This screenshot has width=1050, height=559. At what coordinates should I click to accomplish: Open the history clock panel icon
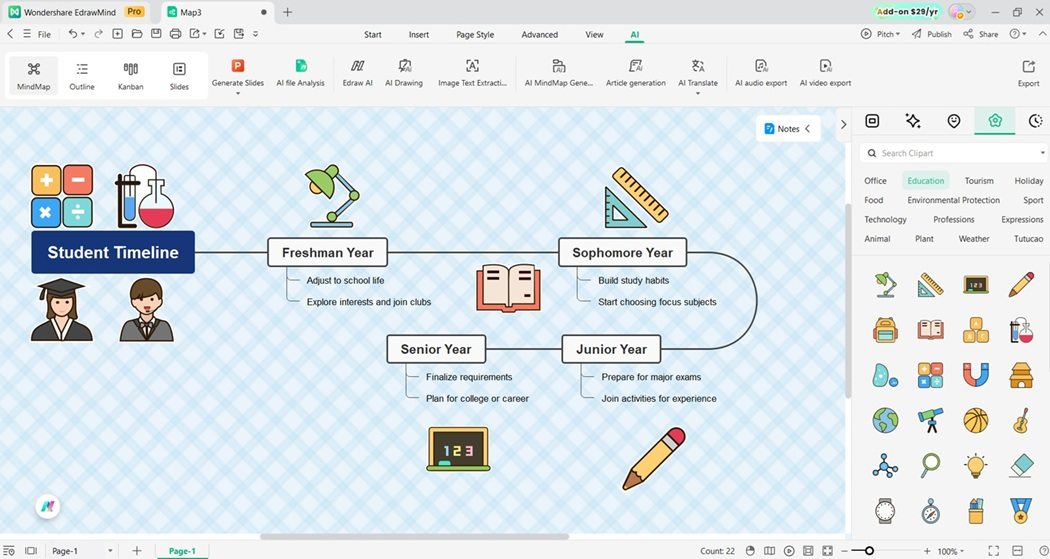pyautogui.click(x=1036, y=121)
